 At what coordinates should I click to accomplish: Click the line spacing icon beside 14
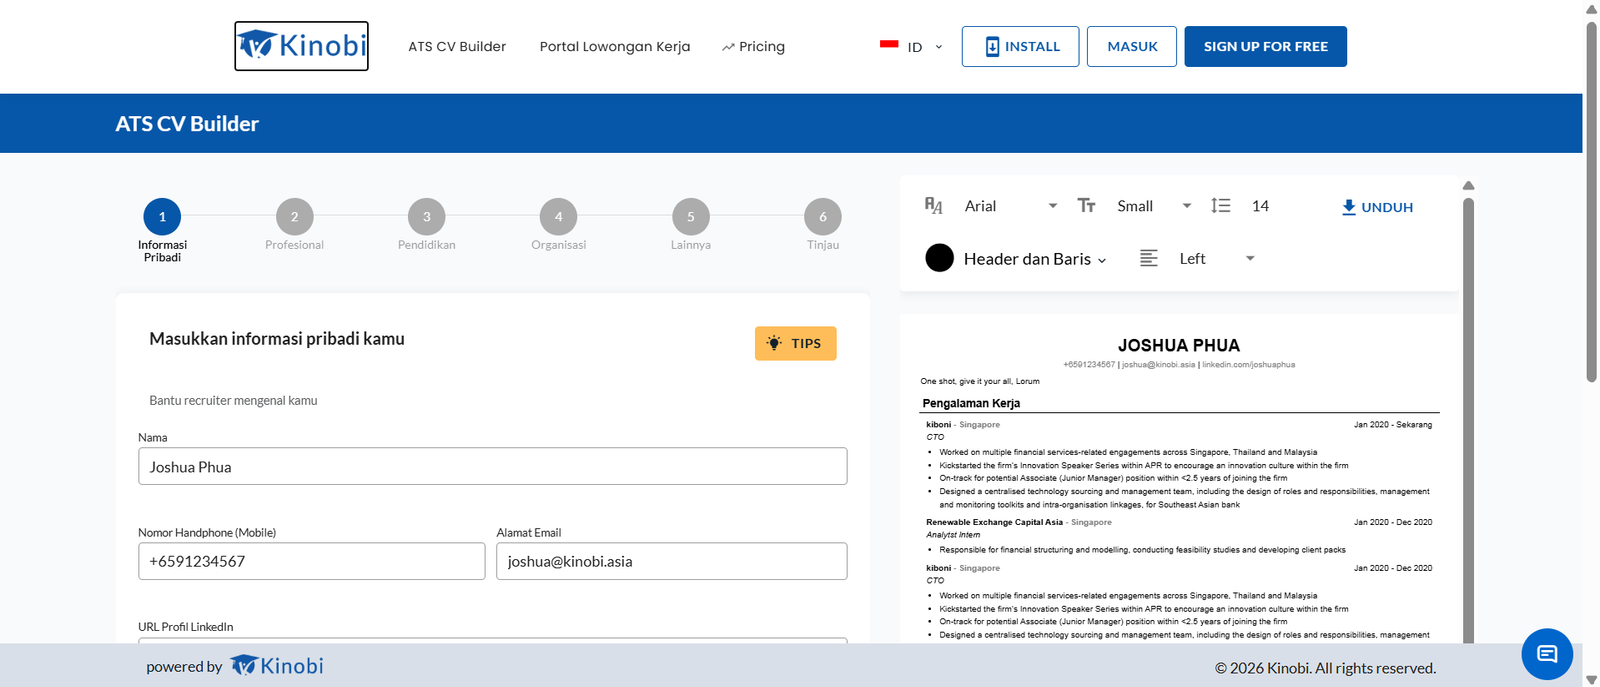[x=1221, y=206]
